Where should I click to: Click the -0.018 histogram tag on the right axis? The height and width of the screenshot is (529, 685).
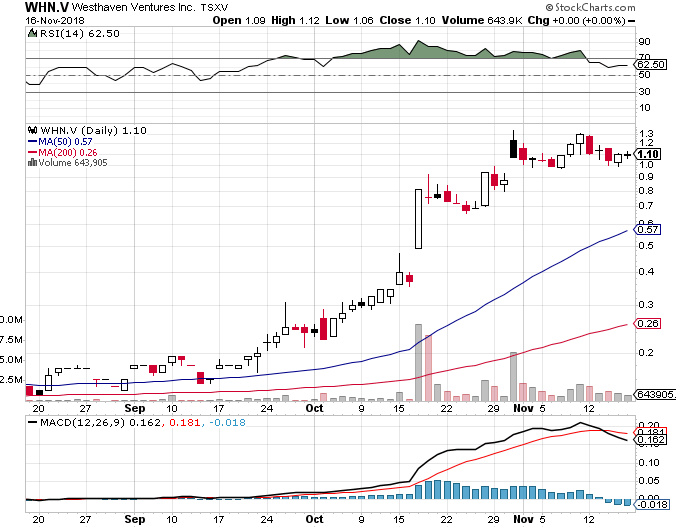point(652,505)
